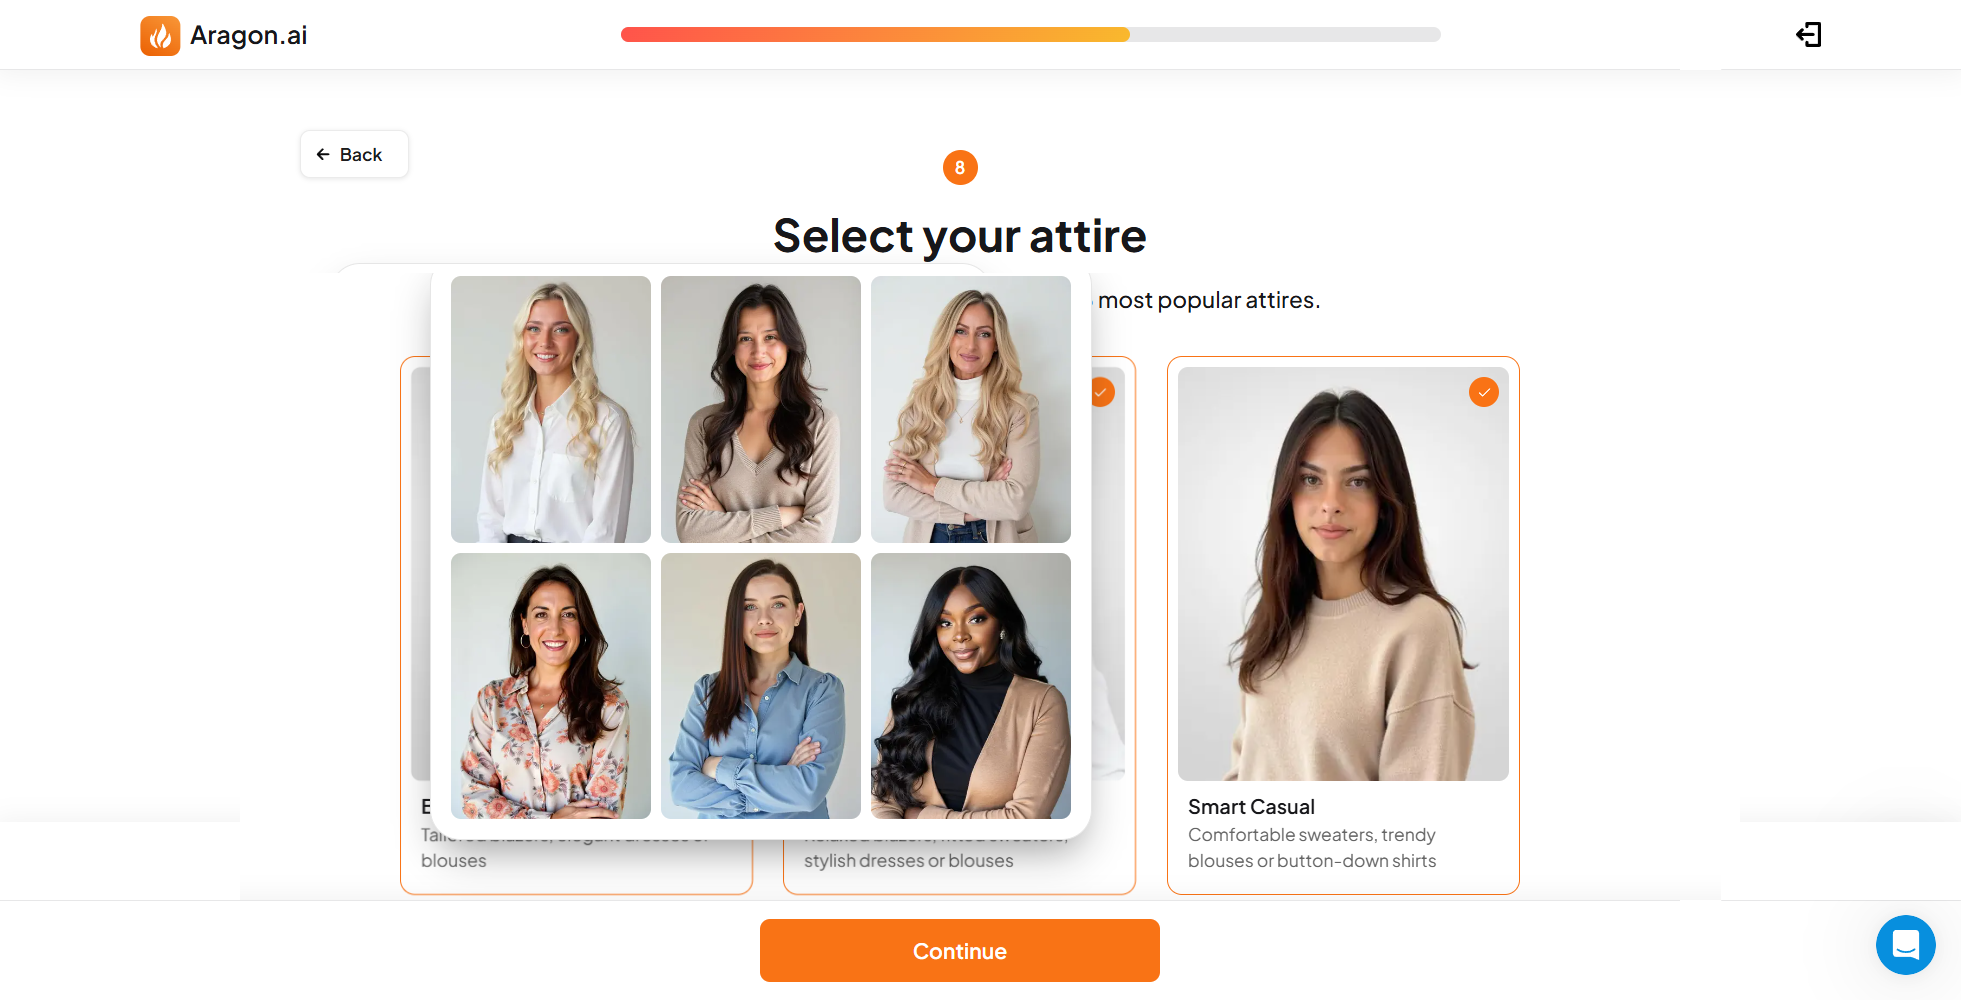Click the woman in black turtleneck thumbnail
The width and height of the screenshot is (1961, 1000).
pyautogui.click(x=971, y=686)
